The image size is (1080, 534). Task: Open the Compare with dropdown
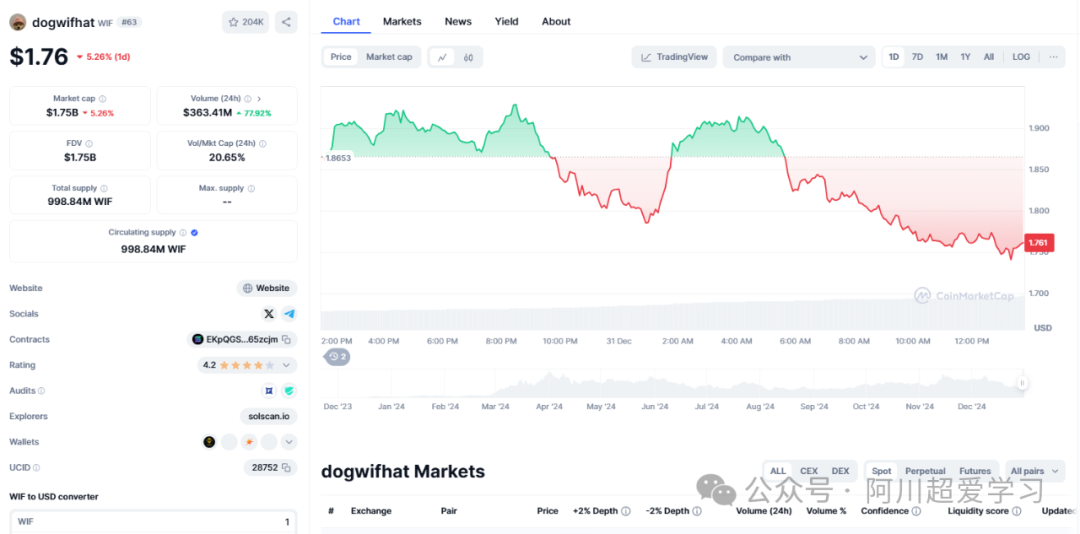click(x=799, y=57)
